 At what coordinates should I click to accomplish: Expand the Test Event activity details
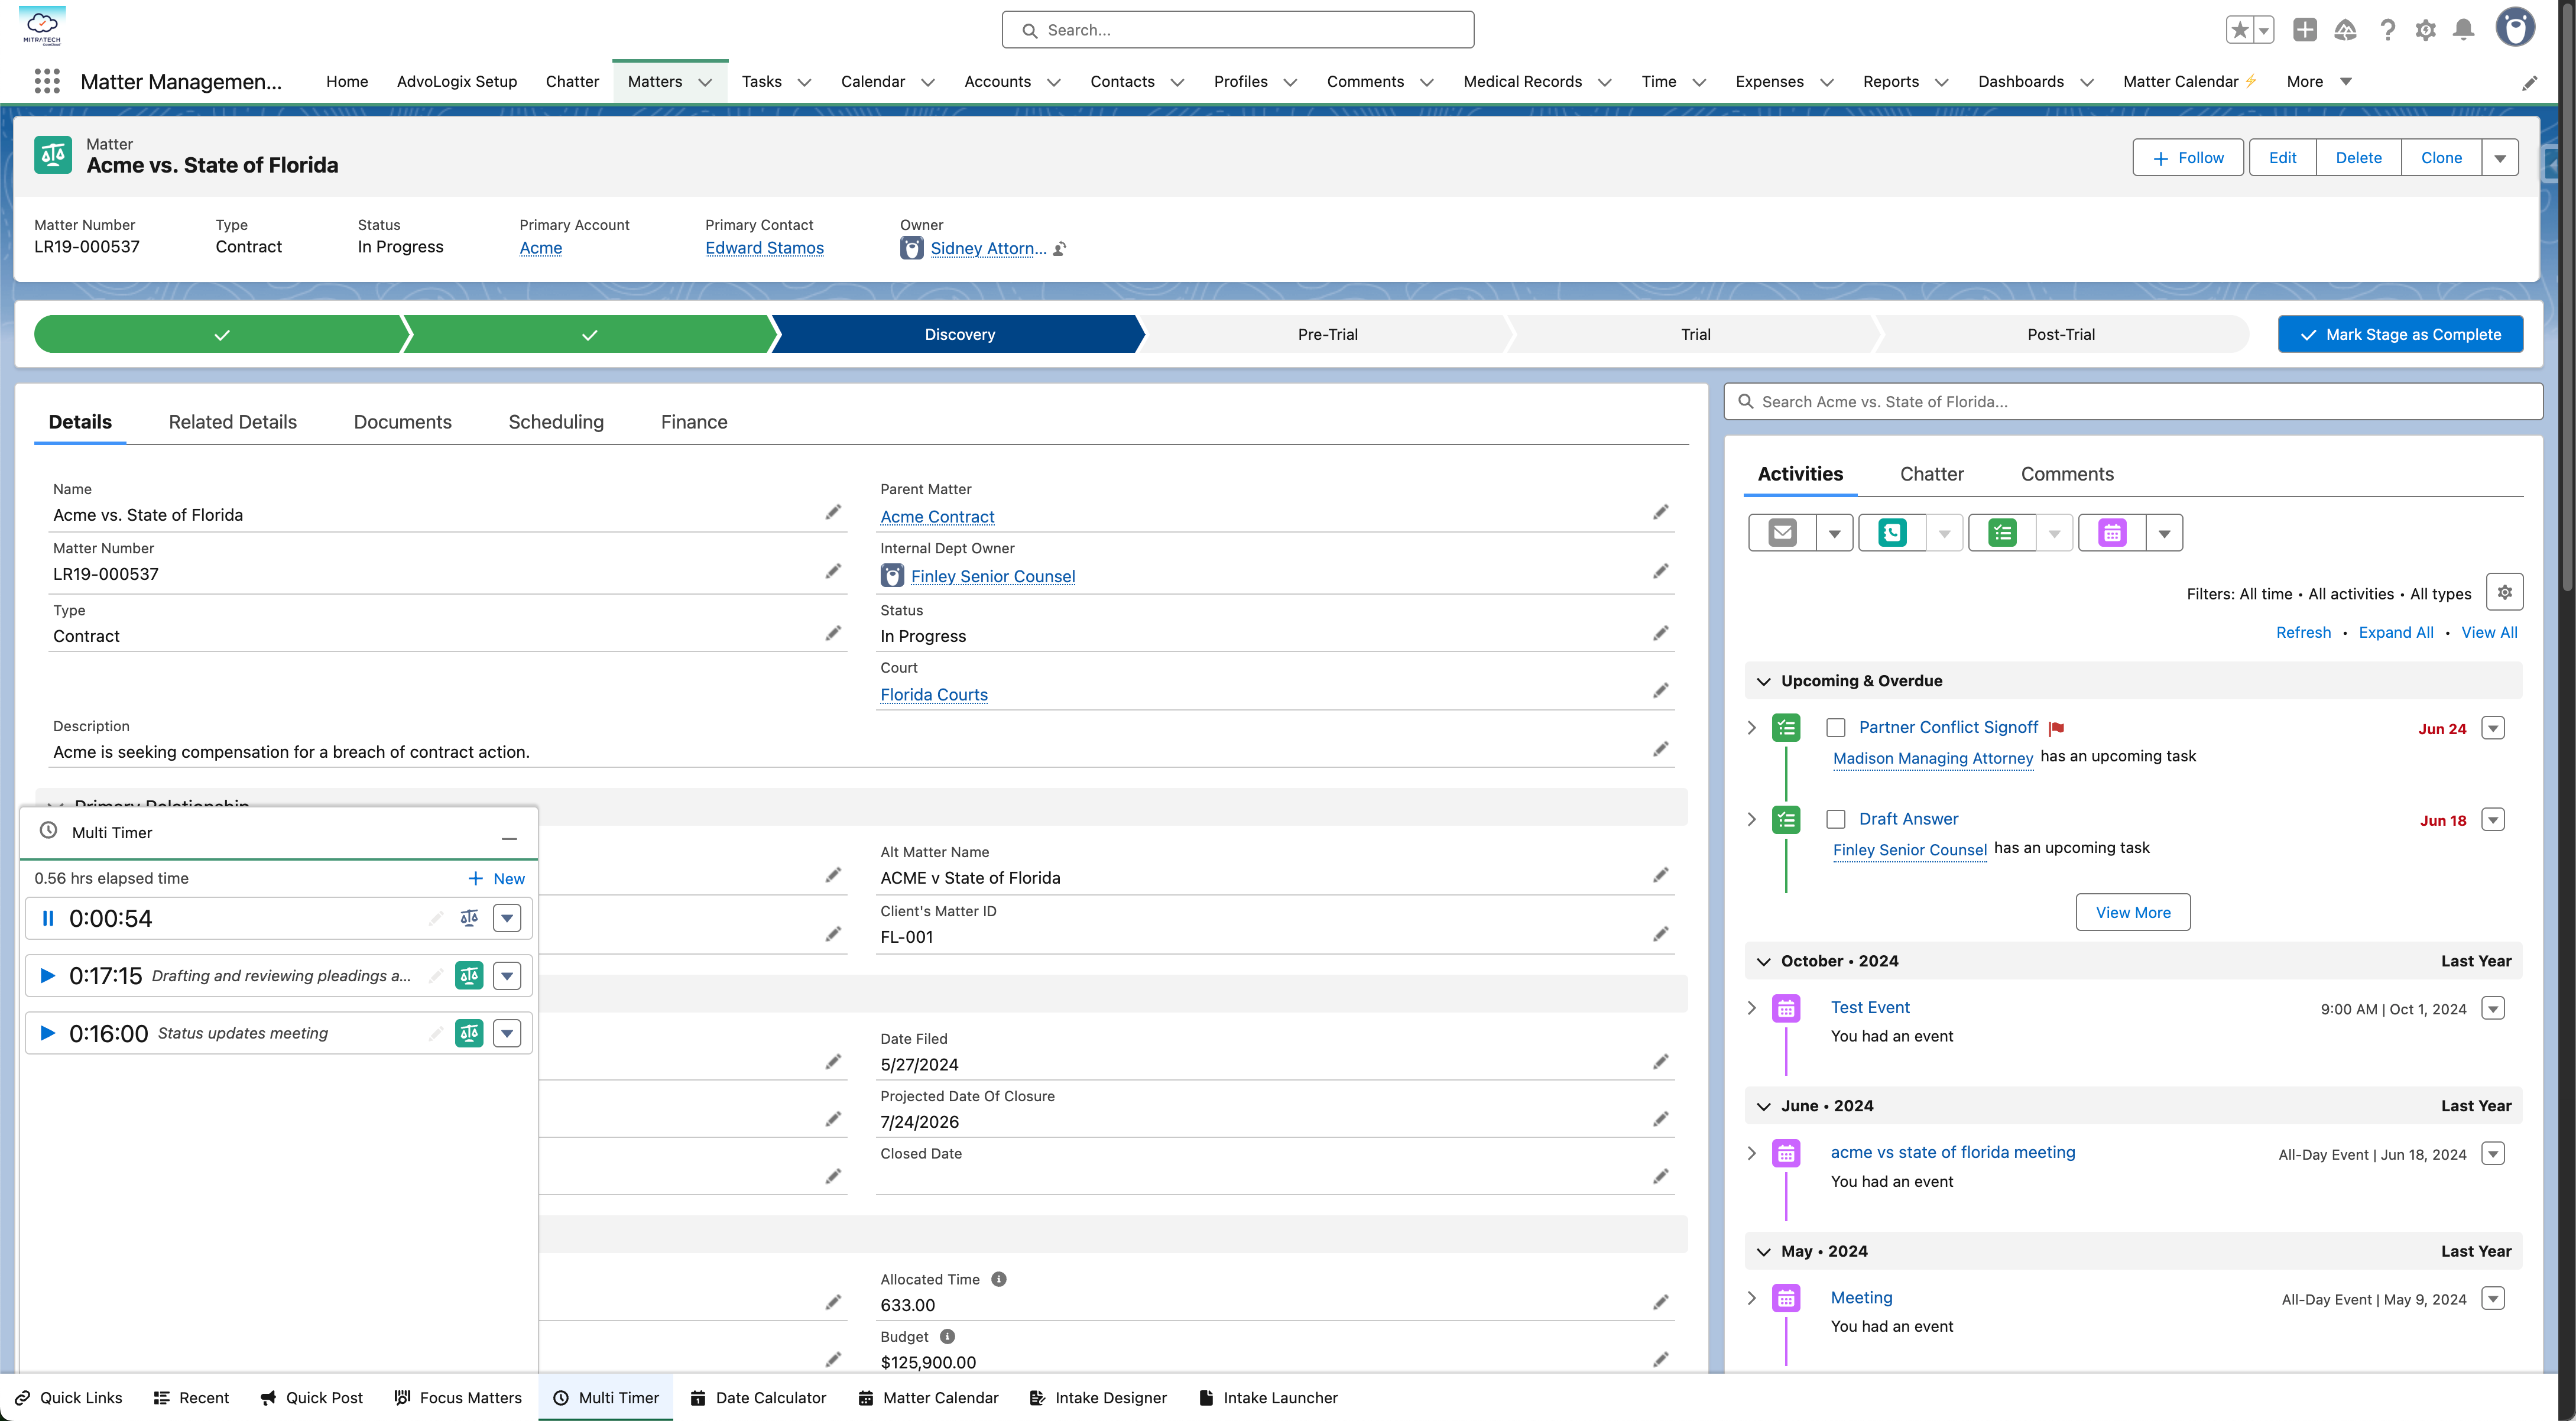coord(1752,1008)
